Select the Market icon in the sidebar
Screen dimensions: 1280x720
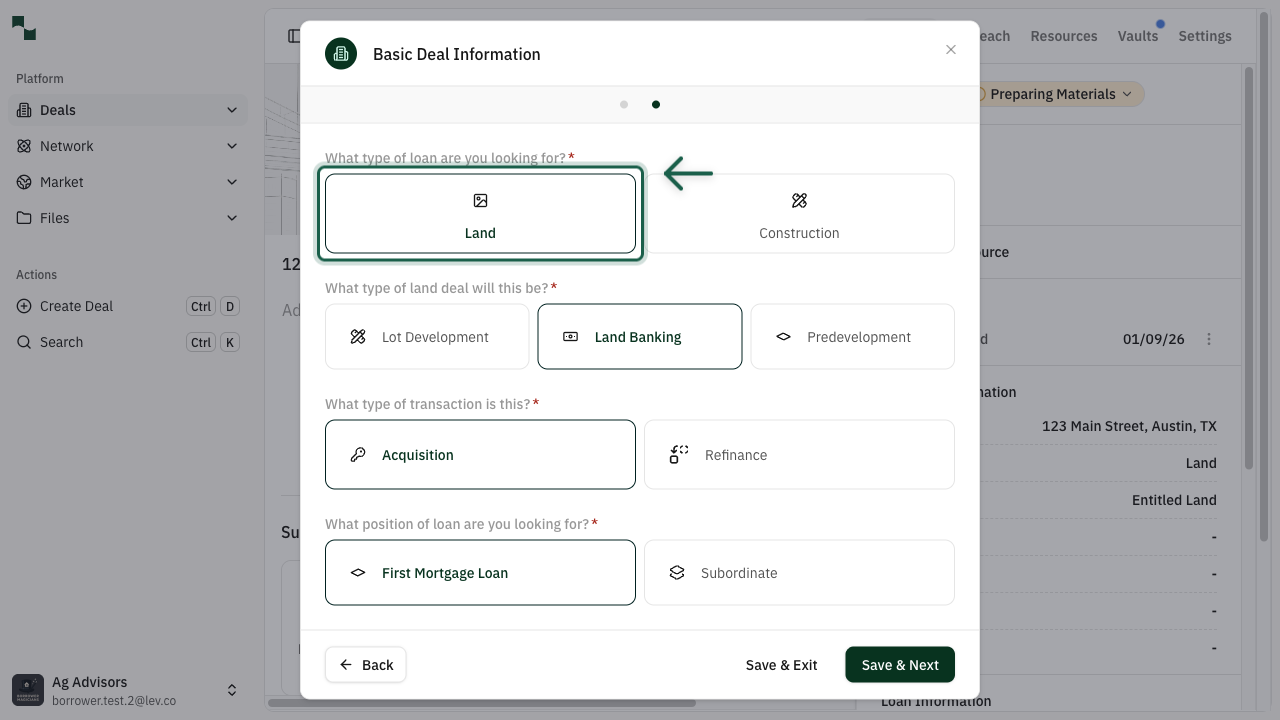tap(22, 182)
